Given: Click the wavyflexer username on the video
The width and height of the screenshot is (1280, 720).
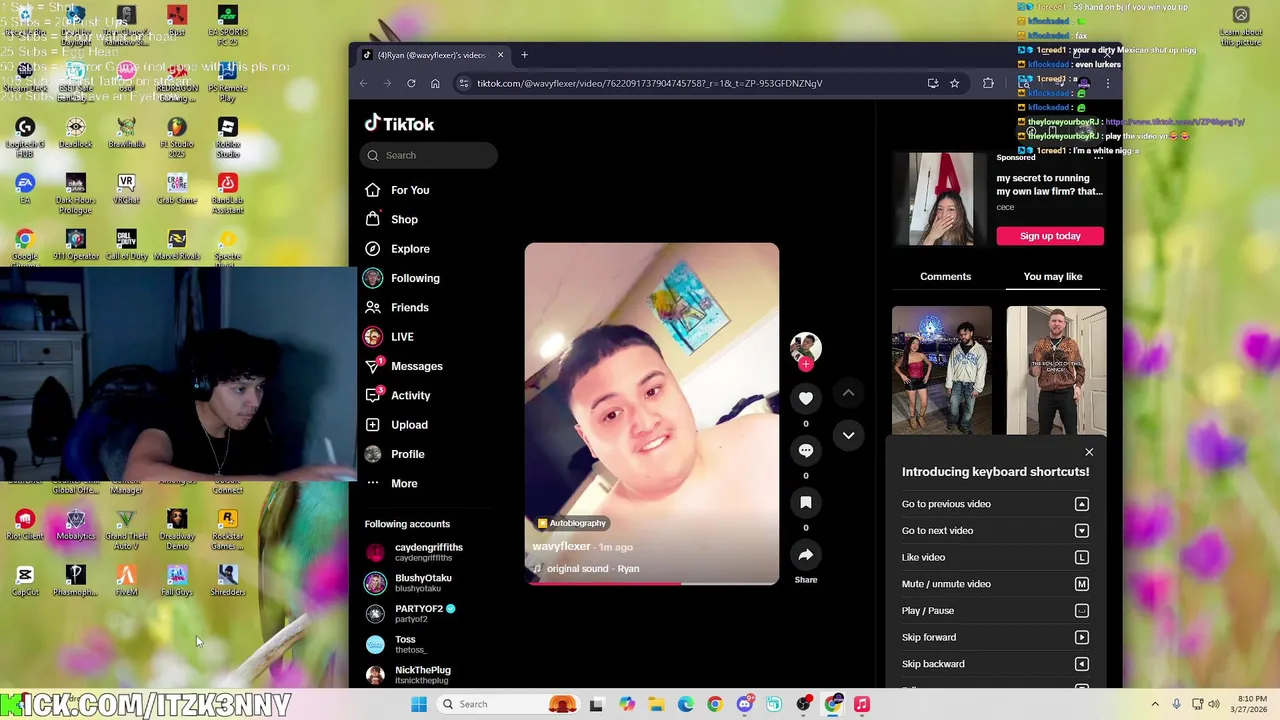Looking at the screenshot, I should point(561,547).
